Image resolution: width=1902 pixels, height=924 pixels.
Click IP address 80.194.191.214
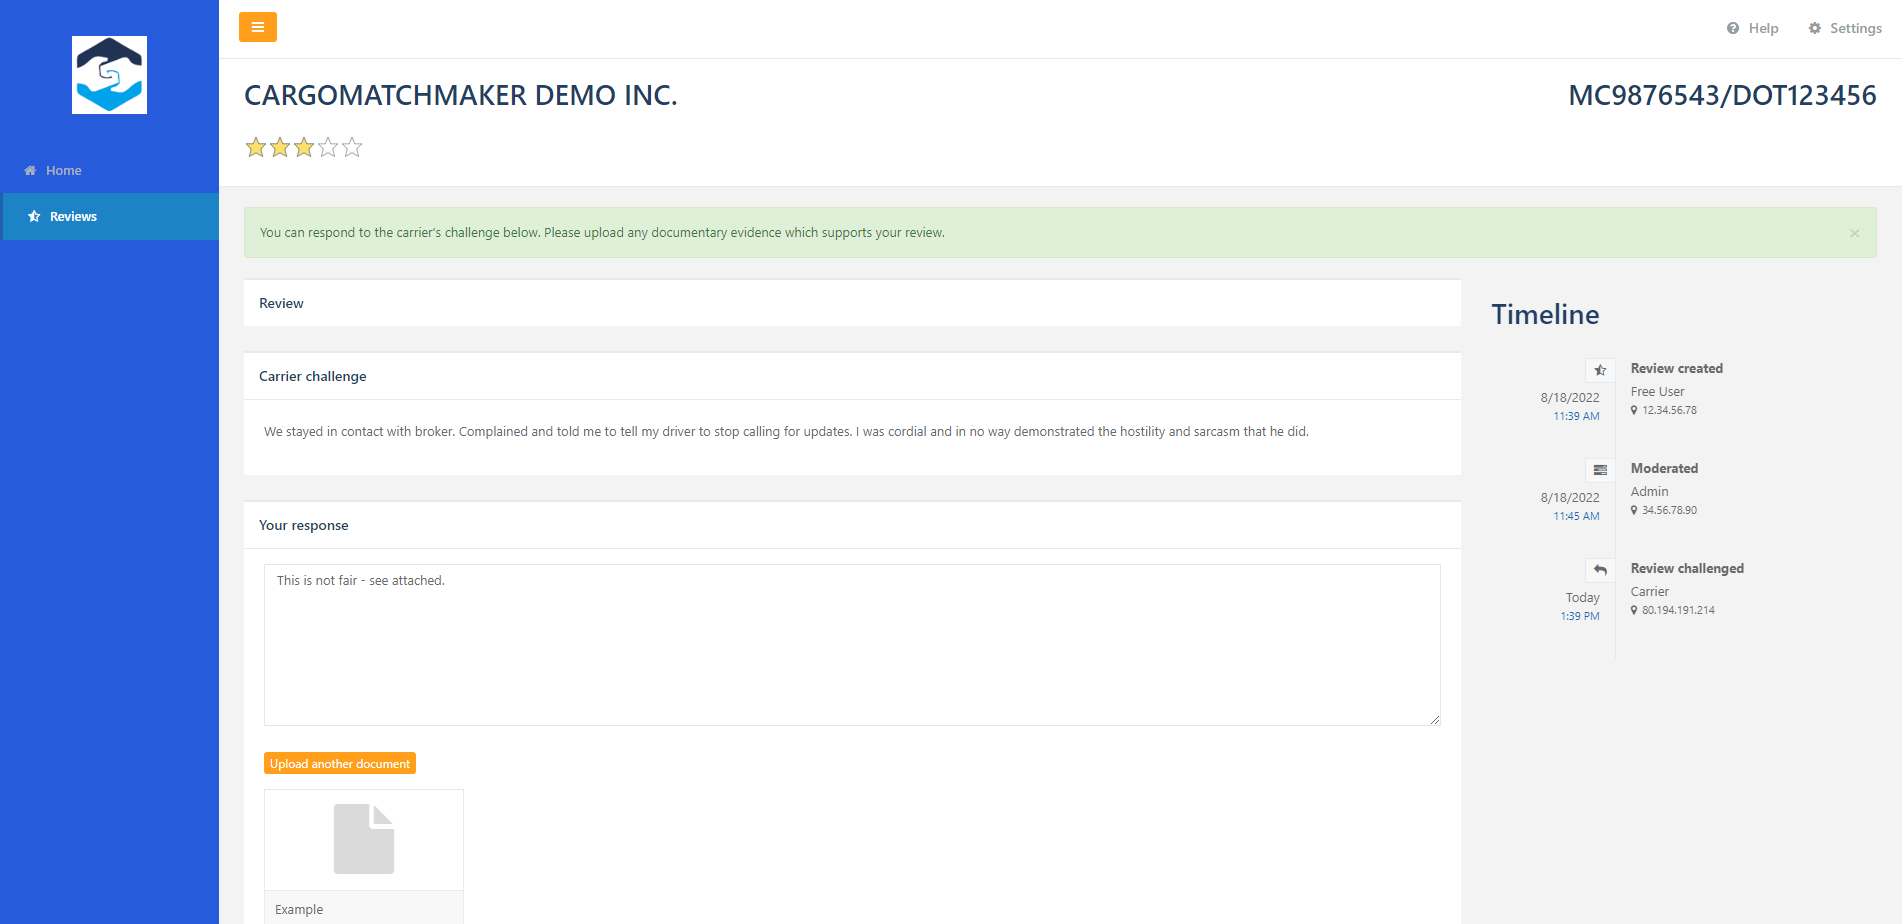(x=1678, y=610)
